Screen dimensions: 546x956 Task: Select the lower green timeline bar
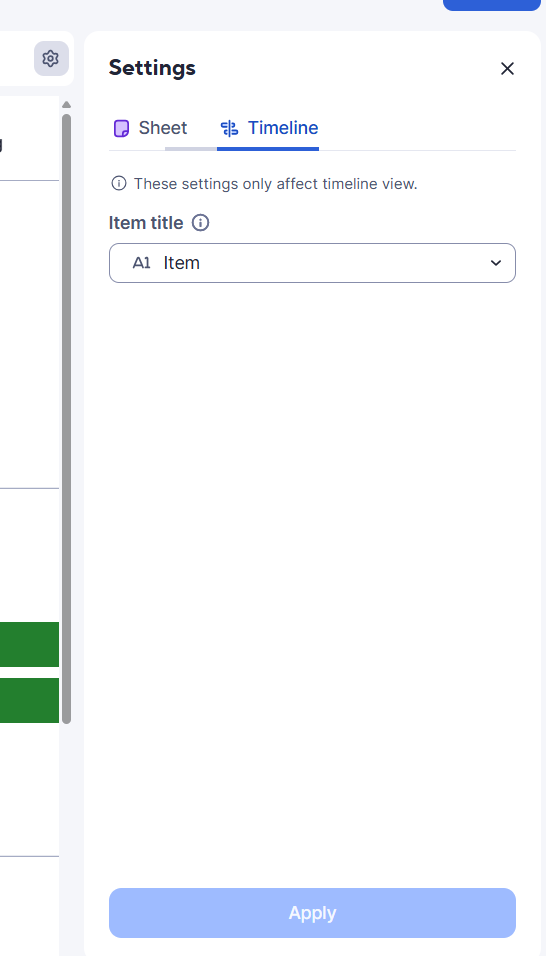click(x=29, y=700)
